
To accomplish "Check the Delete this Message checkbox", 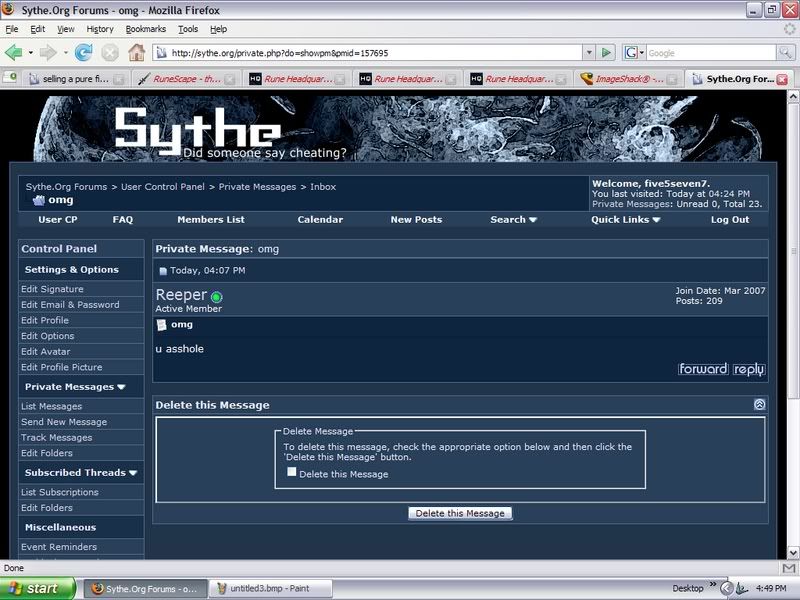I will [x=291, y=472].
